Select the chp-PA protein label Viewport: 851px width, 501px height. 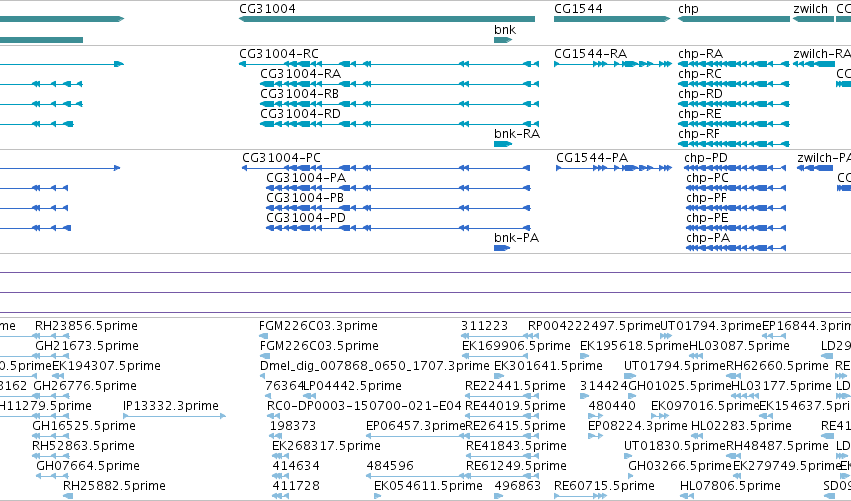pyautogui.click(x=708, y=238)
